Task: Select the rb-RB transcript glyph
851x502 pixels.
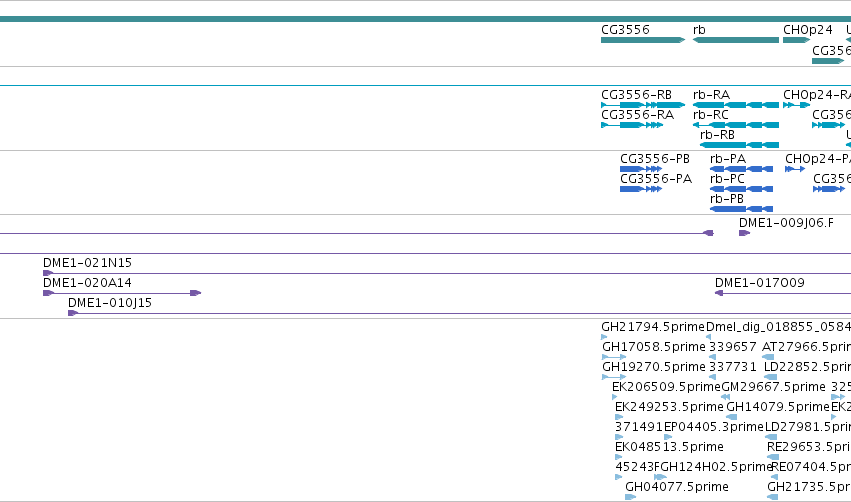Action: 740,145
